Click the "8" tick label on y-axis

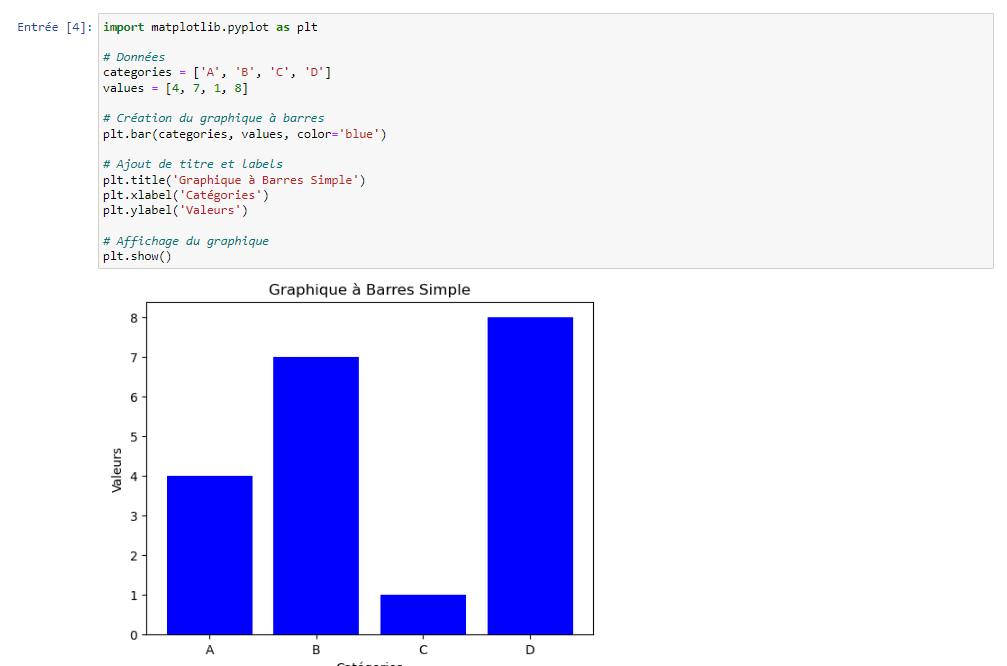(133, 318)
